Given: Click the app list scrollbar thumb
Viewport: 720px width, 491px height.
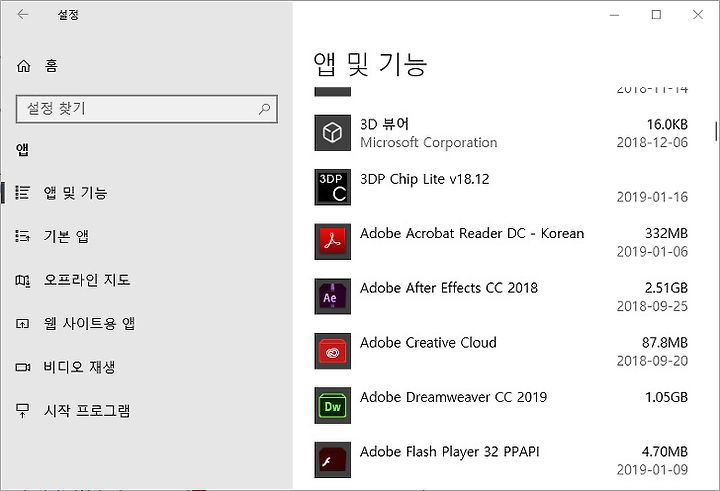Looking at the screenshot, I should [x=715, y=131].
